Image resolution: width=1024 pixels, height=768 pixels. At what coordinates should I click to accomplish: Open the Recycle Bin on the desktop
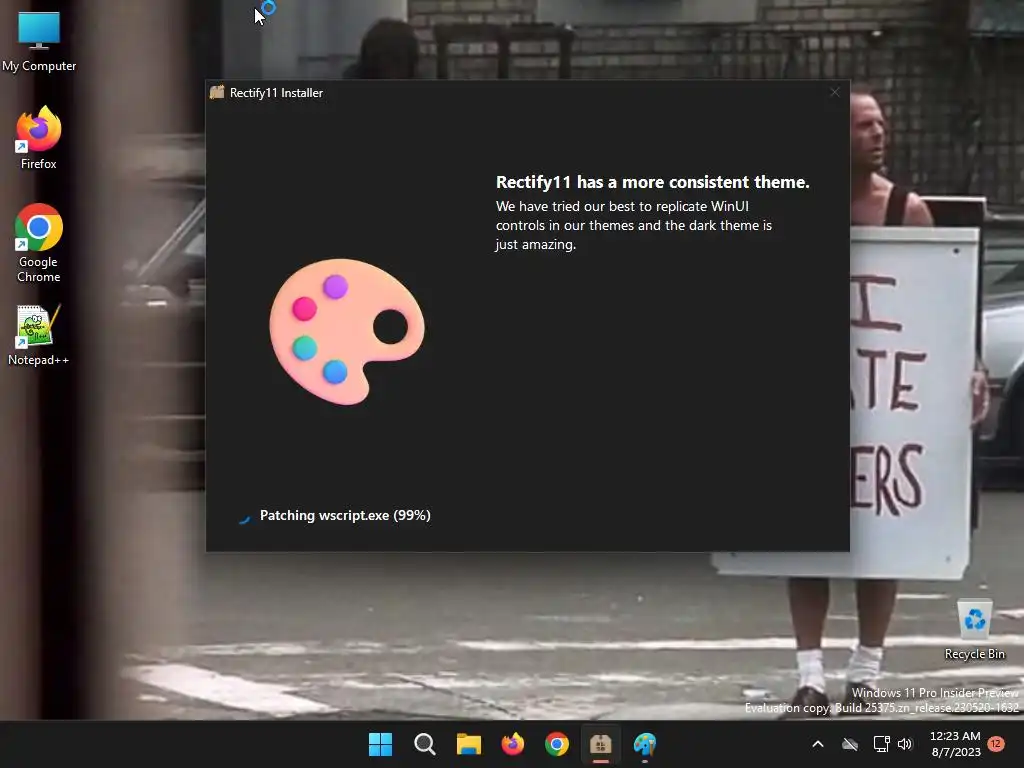pyautogui.click(x=974, y=630)
